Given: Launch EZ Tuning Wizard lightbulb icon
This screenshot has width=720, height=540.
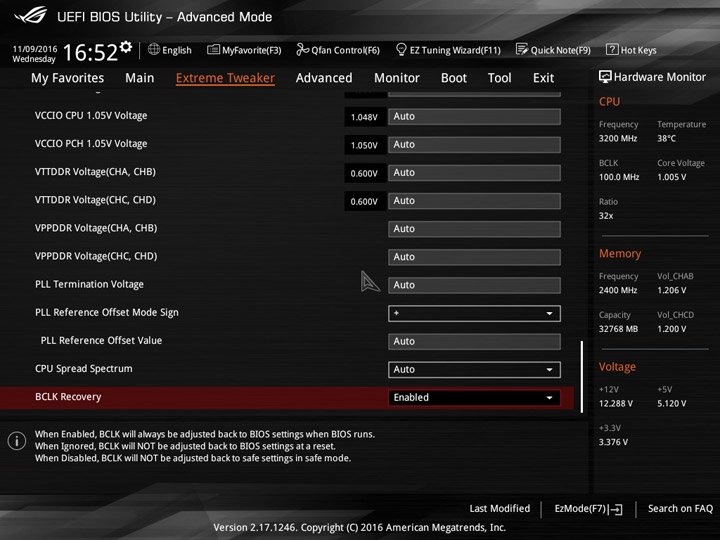Looking at the screenshot, I should 401,49.
